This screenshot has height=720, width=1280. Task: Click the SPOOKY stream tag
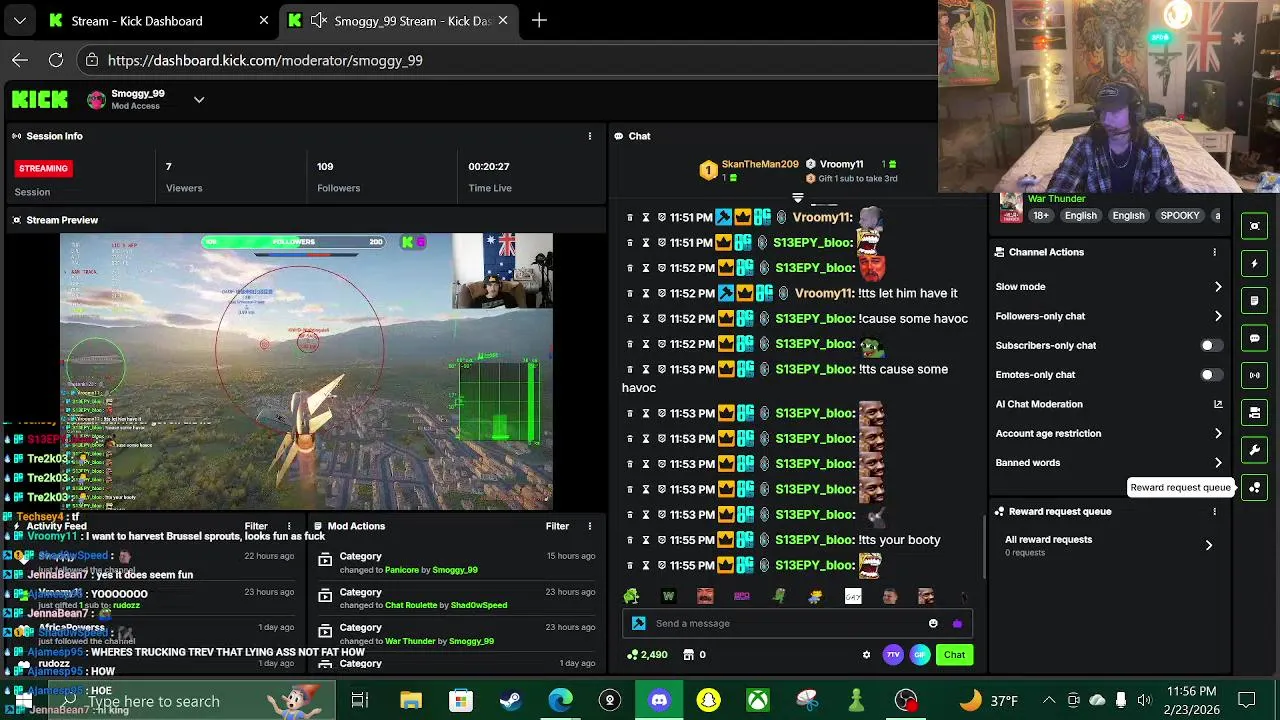pos(1179,216)
